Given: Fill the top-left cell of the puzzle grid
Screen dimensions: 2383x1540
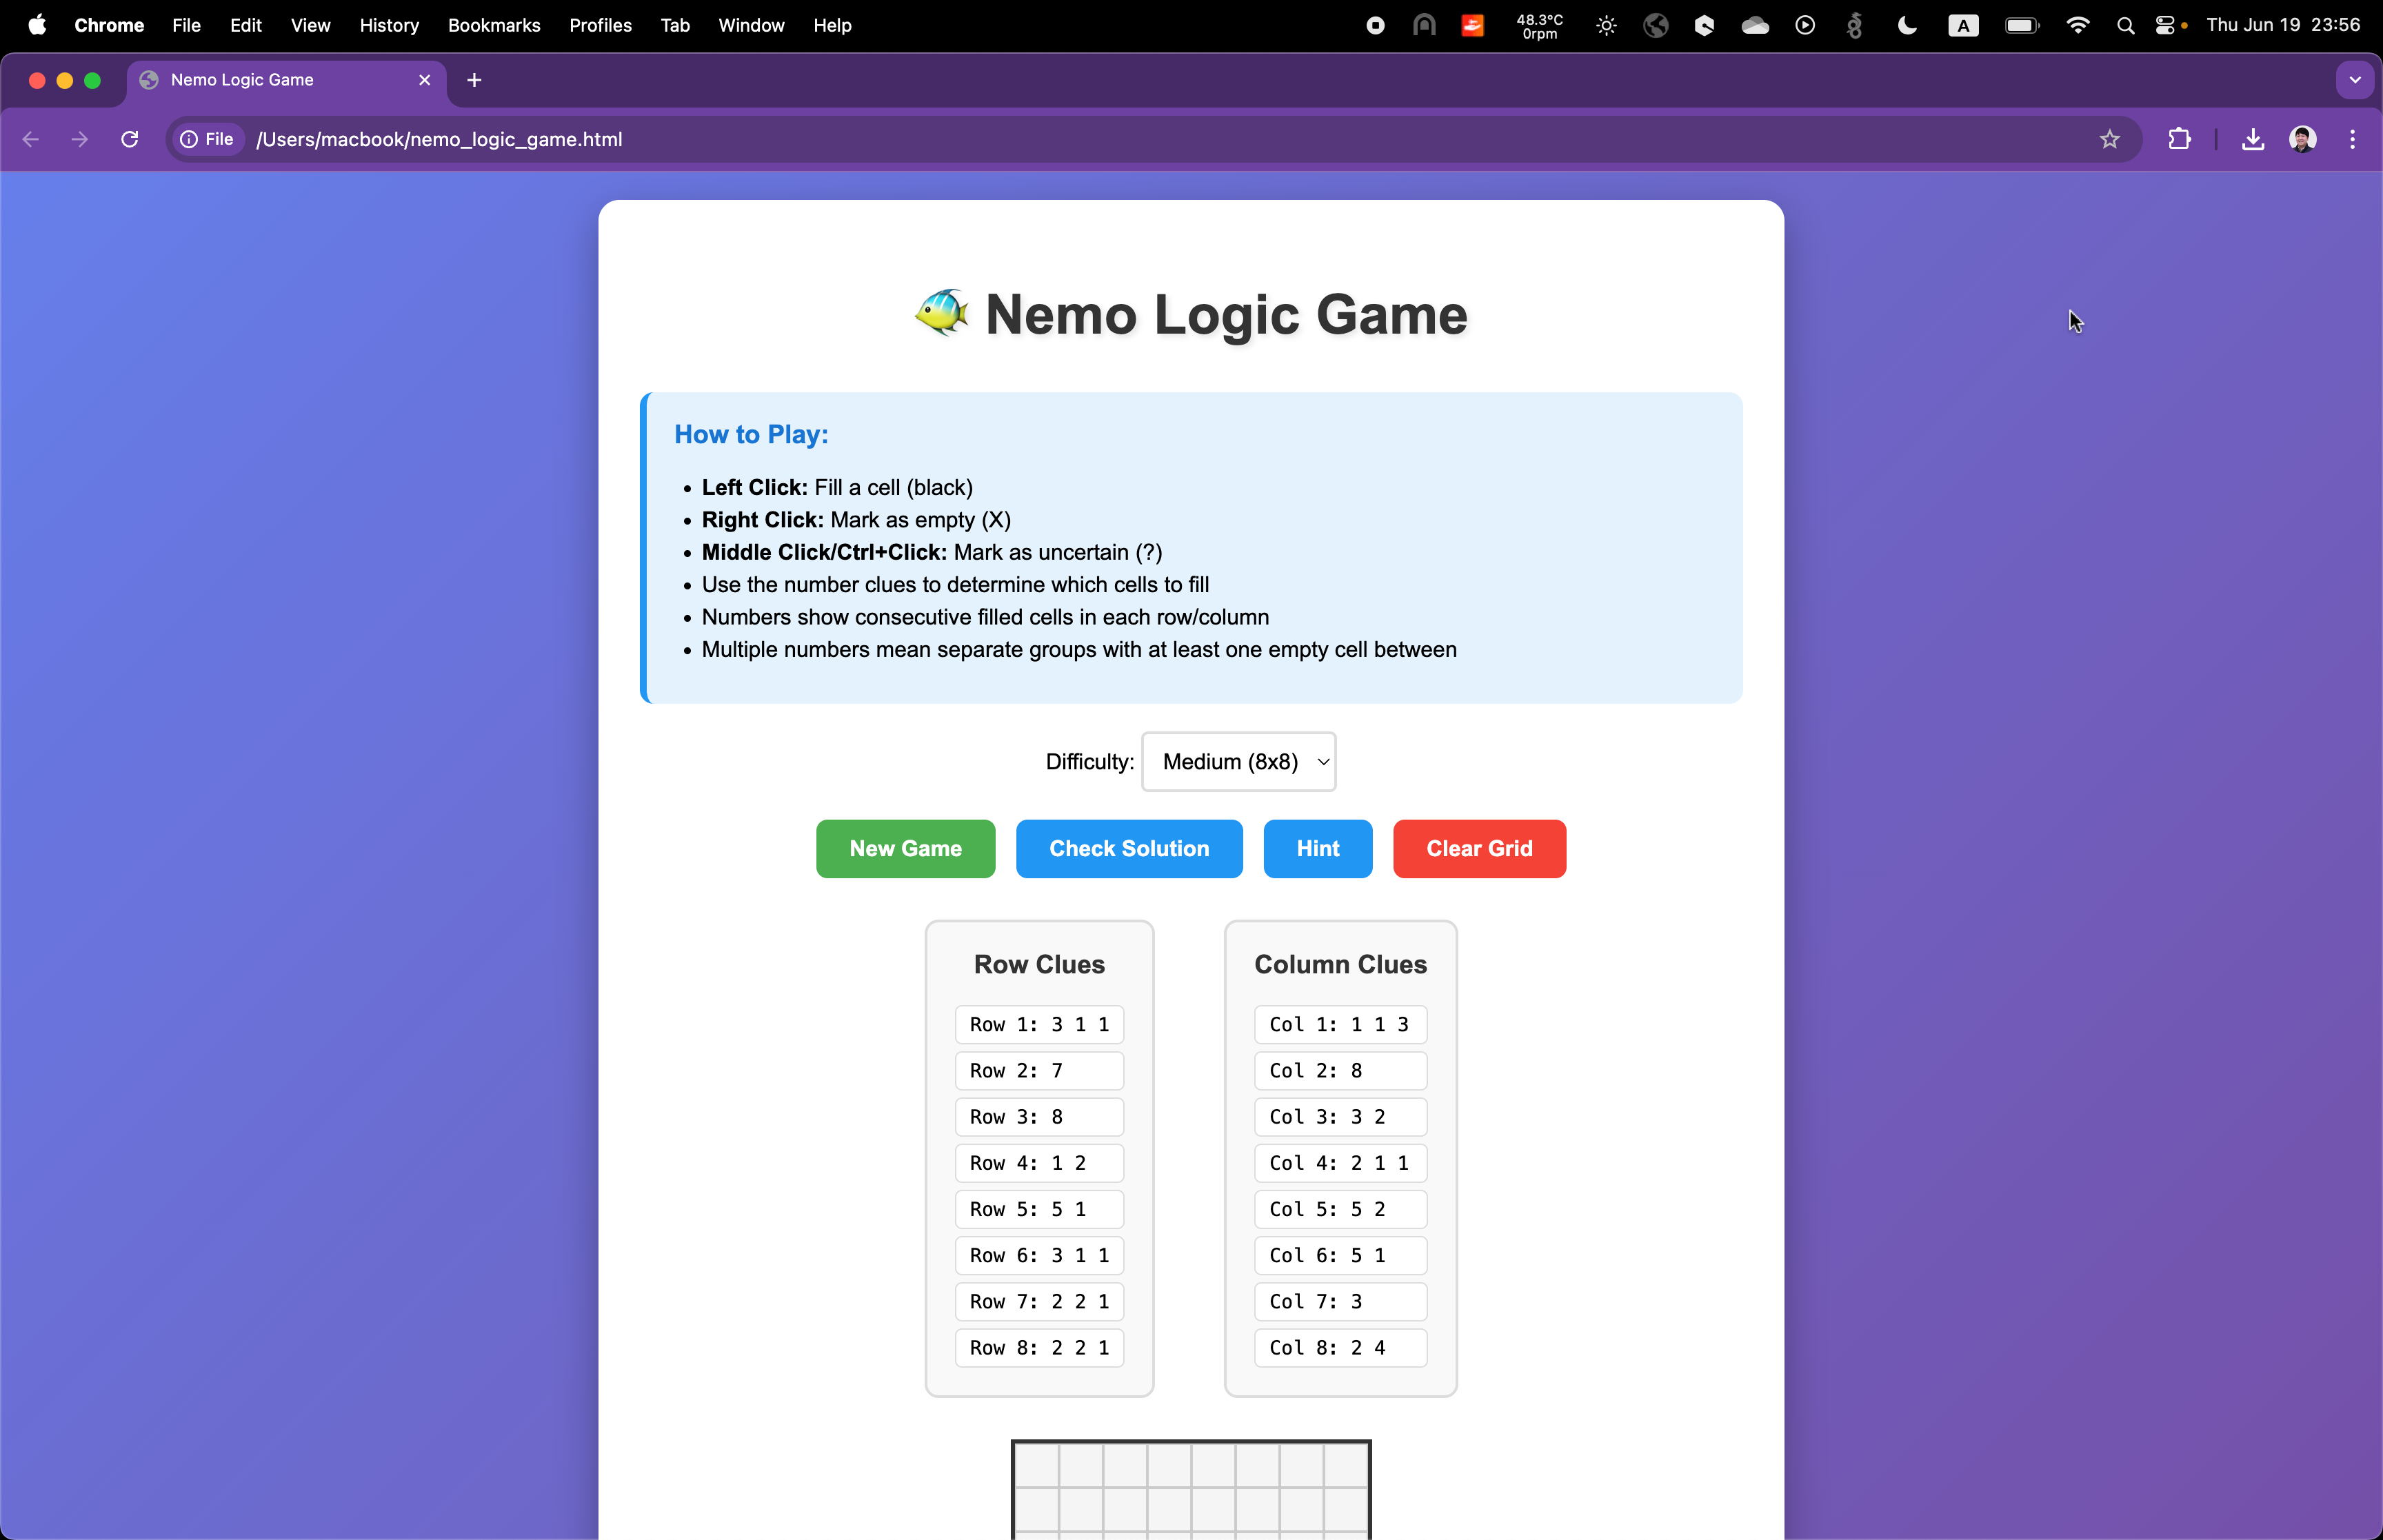Looking at the screenshot, I should pyautogui.click(x=1037, y=1466).
